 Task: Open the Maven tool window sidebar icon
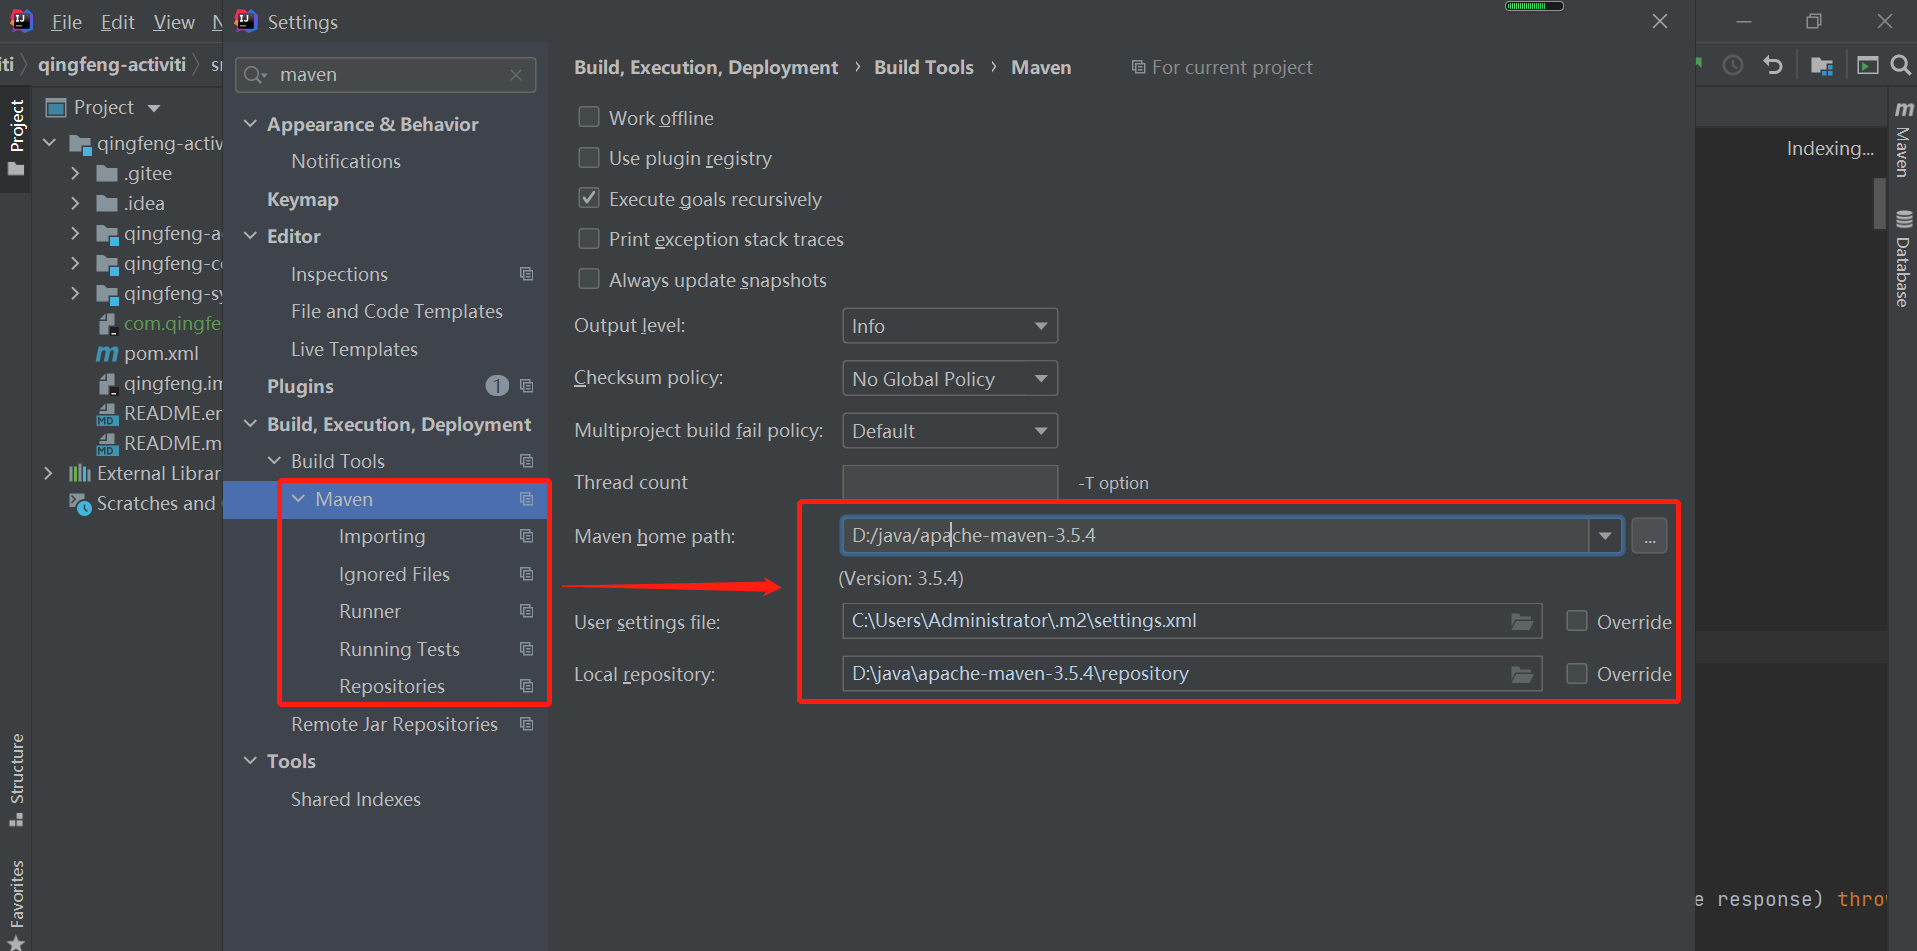pyautogui.click(x=1903, y=139)
